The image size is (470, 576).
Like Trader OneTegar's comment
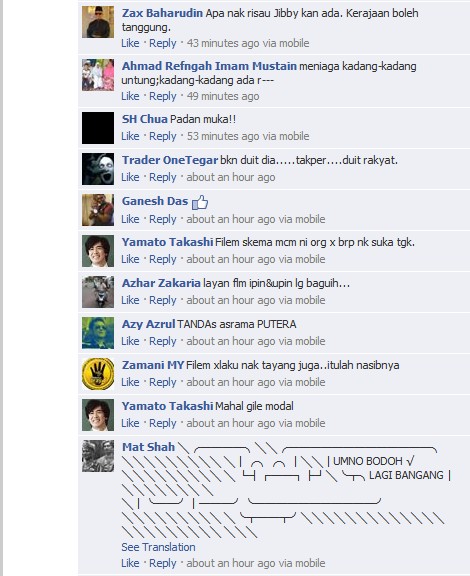pos(130,177)
